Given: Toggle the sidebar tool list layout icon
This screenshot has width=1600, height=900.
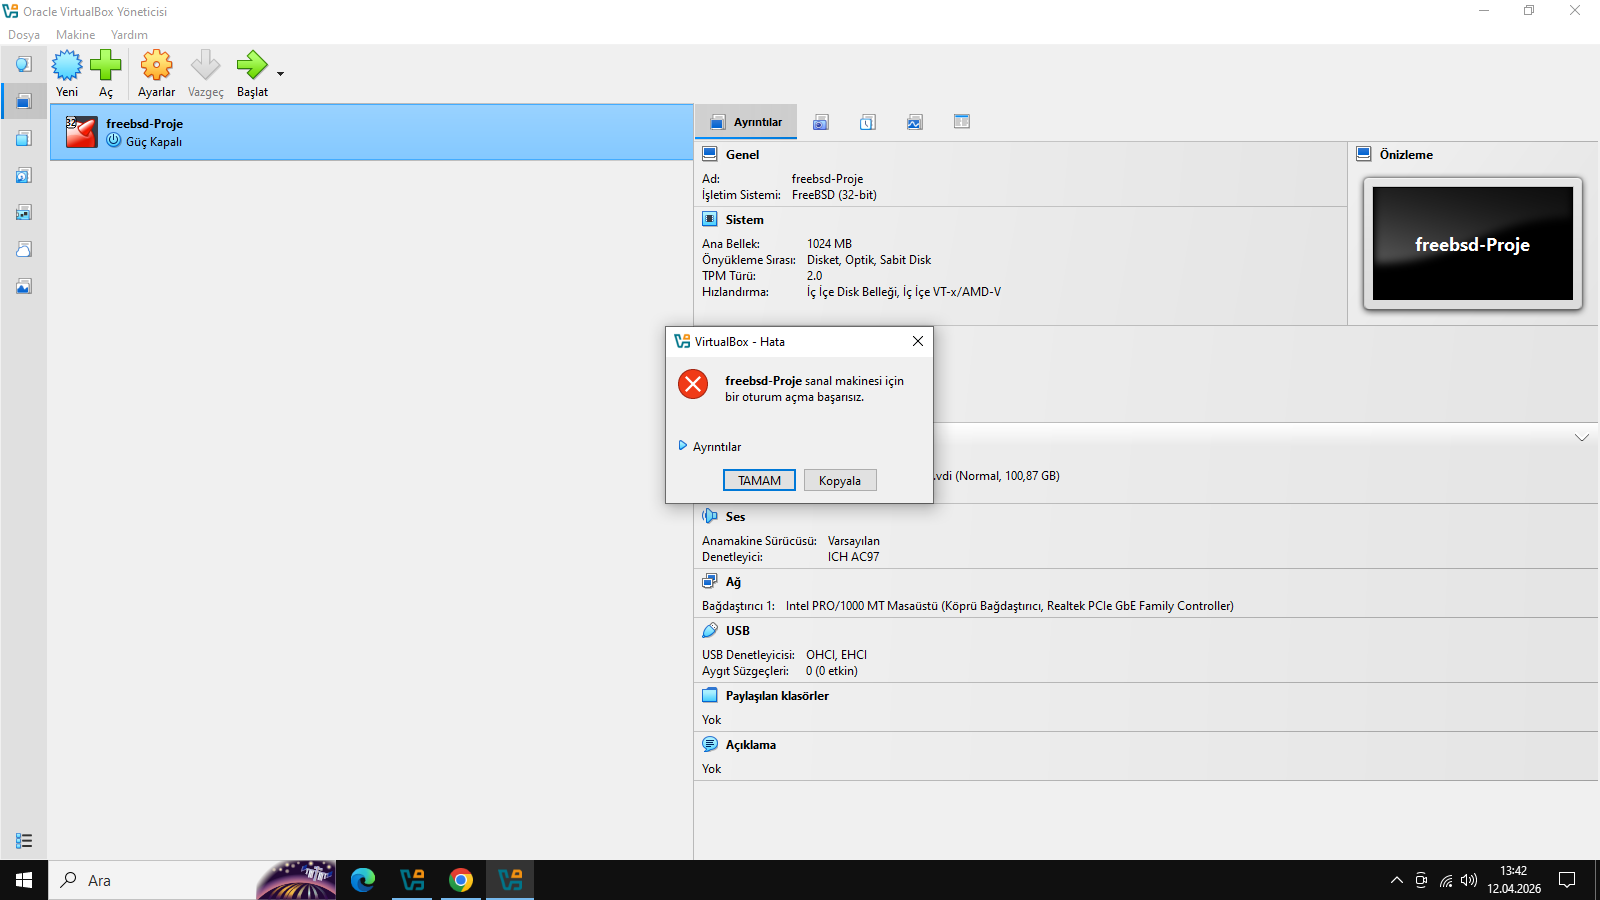Looking at the screenshot, I should click(24, 841).
